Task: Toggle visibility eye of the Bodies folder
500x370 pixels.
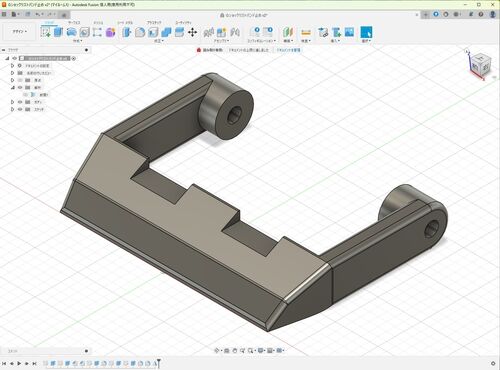Action: (20, 102)
